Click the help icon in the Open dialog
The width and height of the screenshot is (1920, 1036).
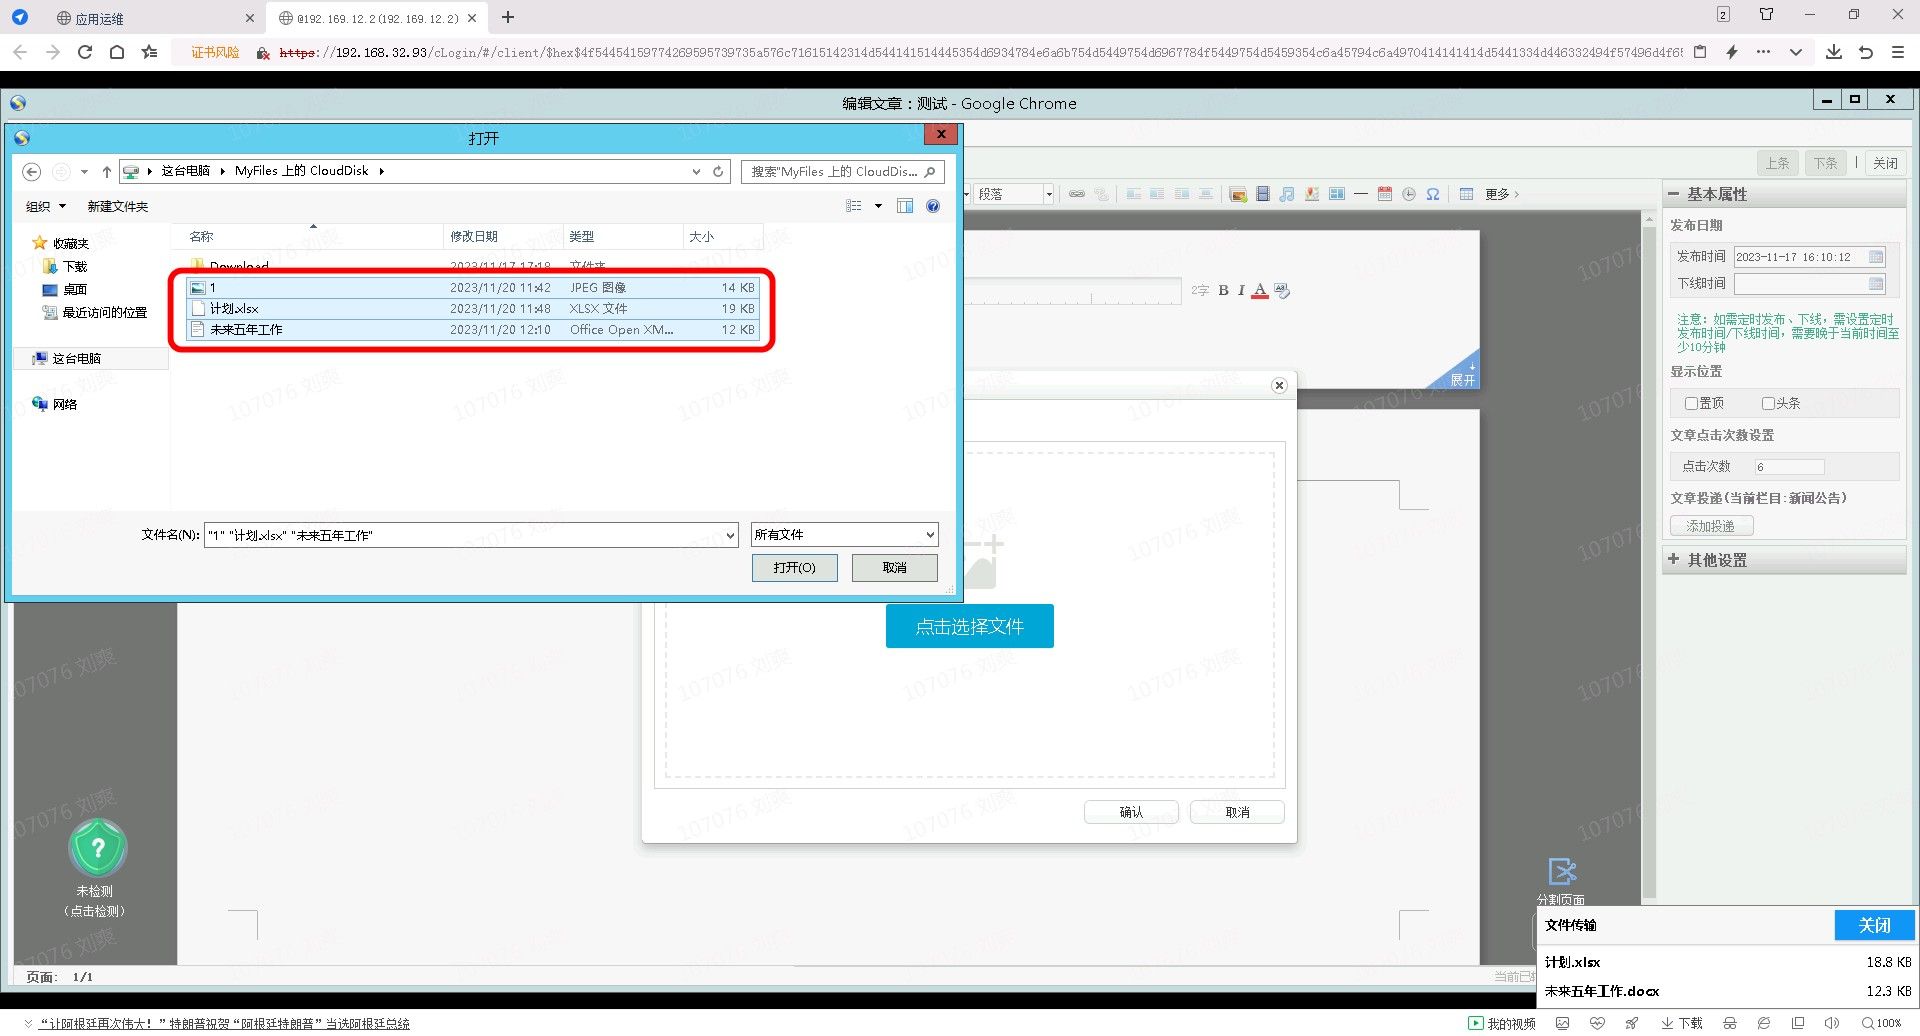point(933,206)
